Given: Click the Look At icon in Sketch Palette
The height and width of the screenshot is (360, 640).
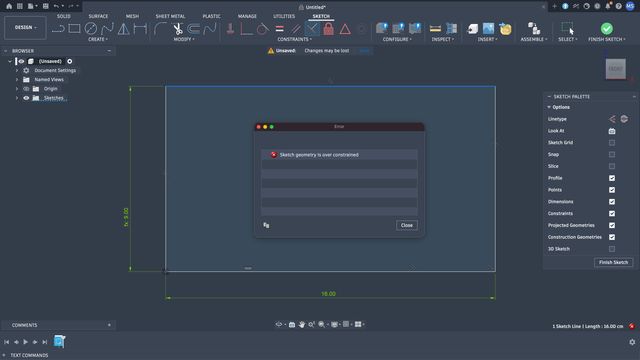Looking at the screenshot, I should pyautogui.click(x=611, y=131).
